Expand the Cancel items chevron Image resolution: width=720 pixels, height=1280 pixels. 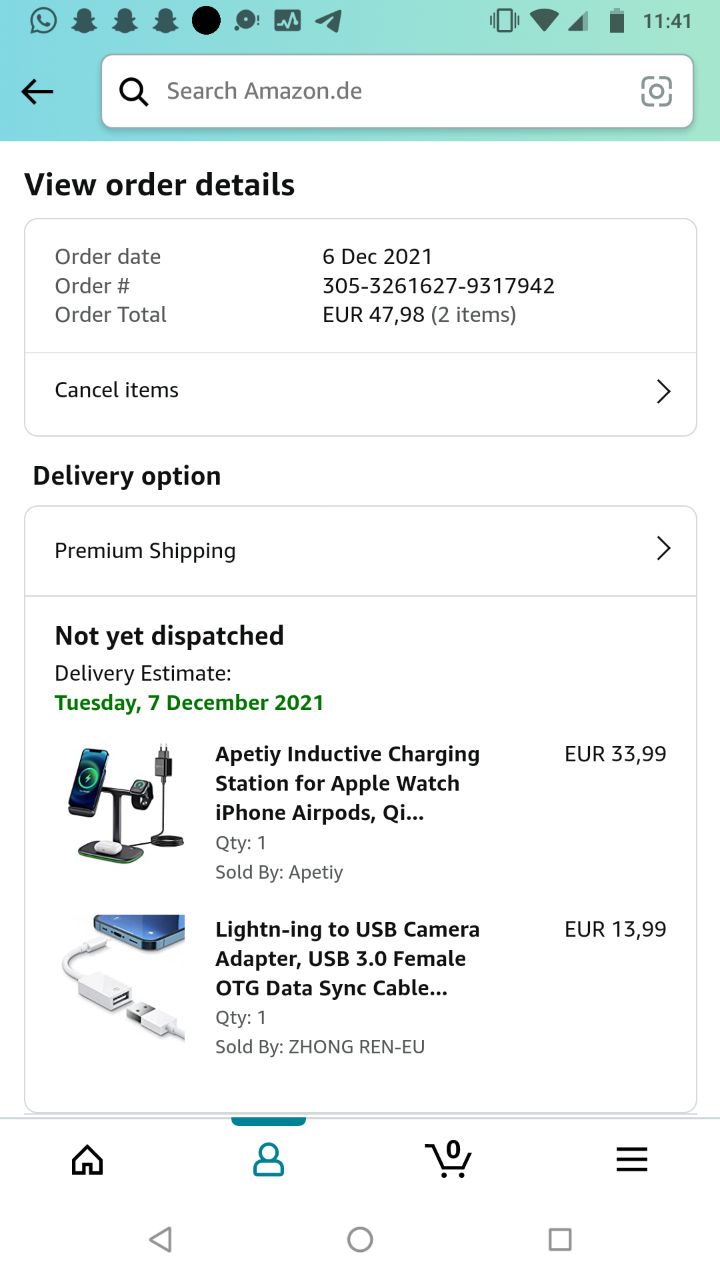tap(662, 391)
